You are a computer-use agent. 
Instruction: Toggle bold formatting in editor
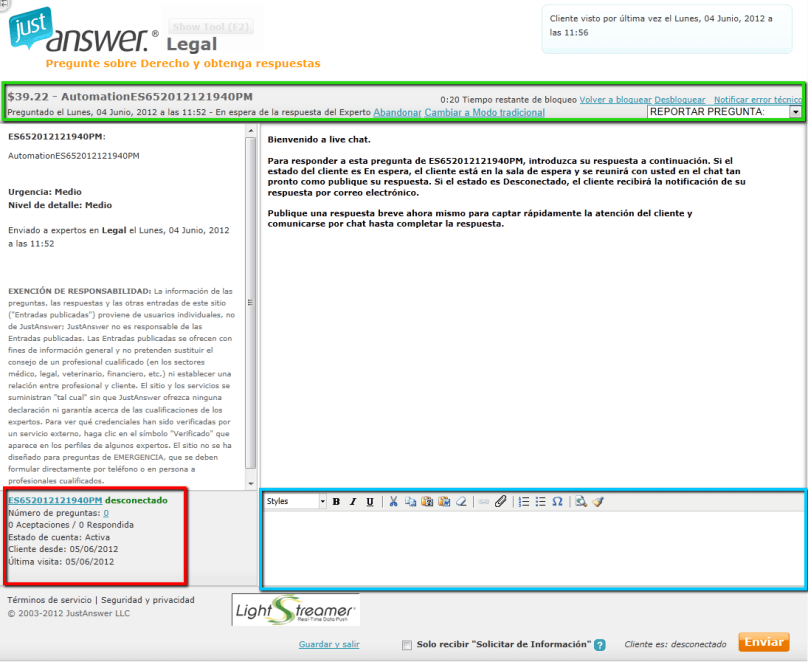336,502
